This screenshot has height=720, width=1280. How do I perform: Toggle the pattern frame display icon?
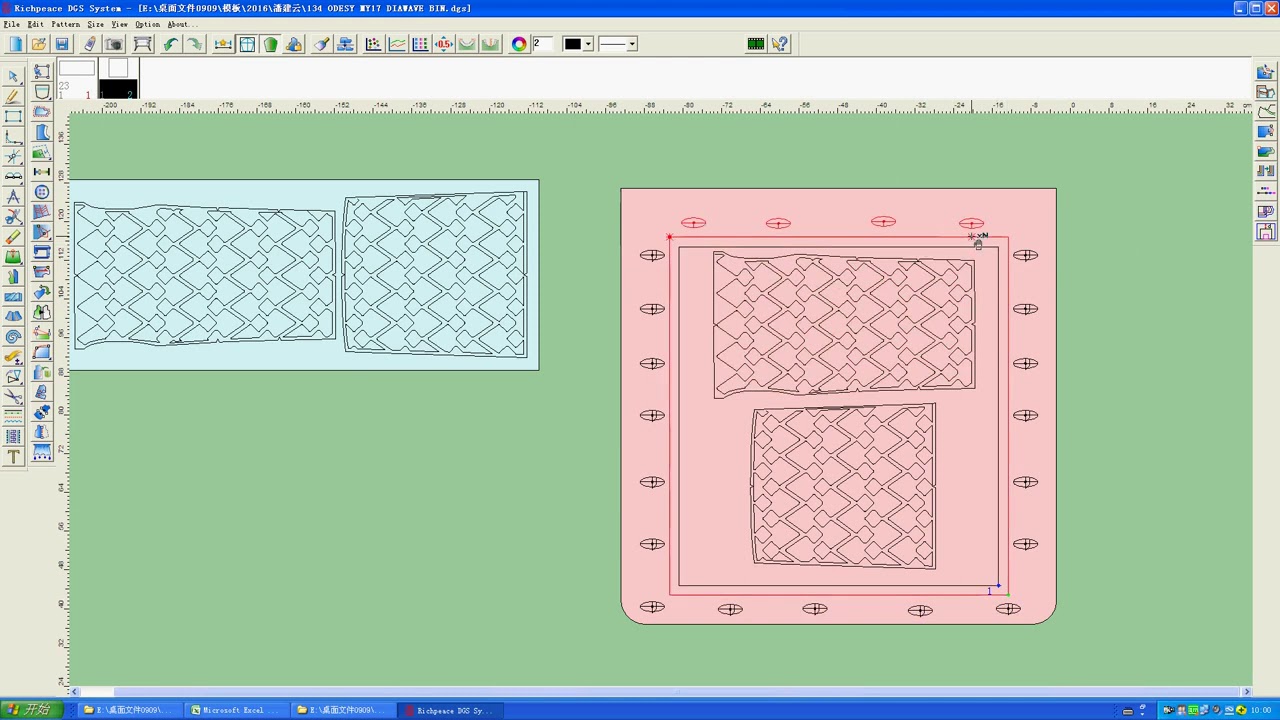point(247,44)
